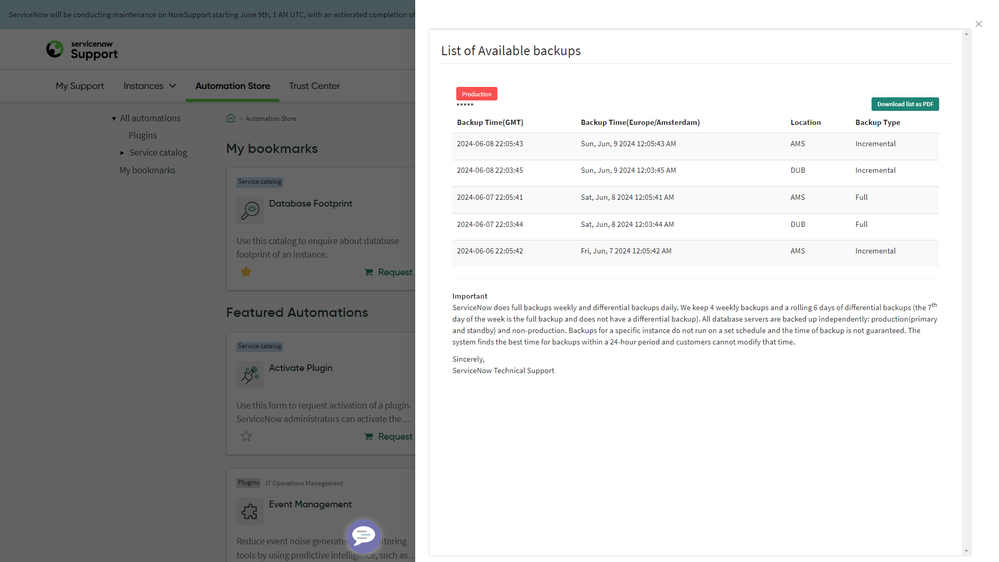The image size is (999, 562).
Task: Click the Automation Store breadcrumb link
Action: point(271,119)
